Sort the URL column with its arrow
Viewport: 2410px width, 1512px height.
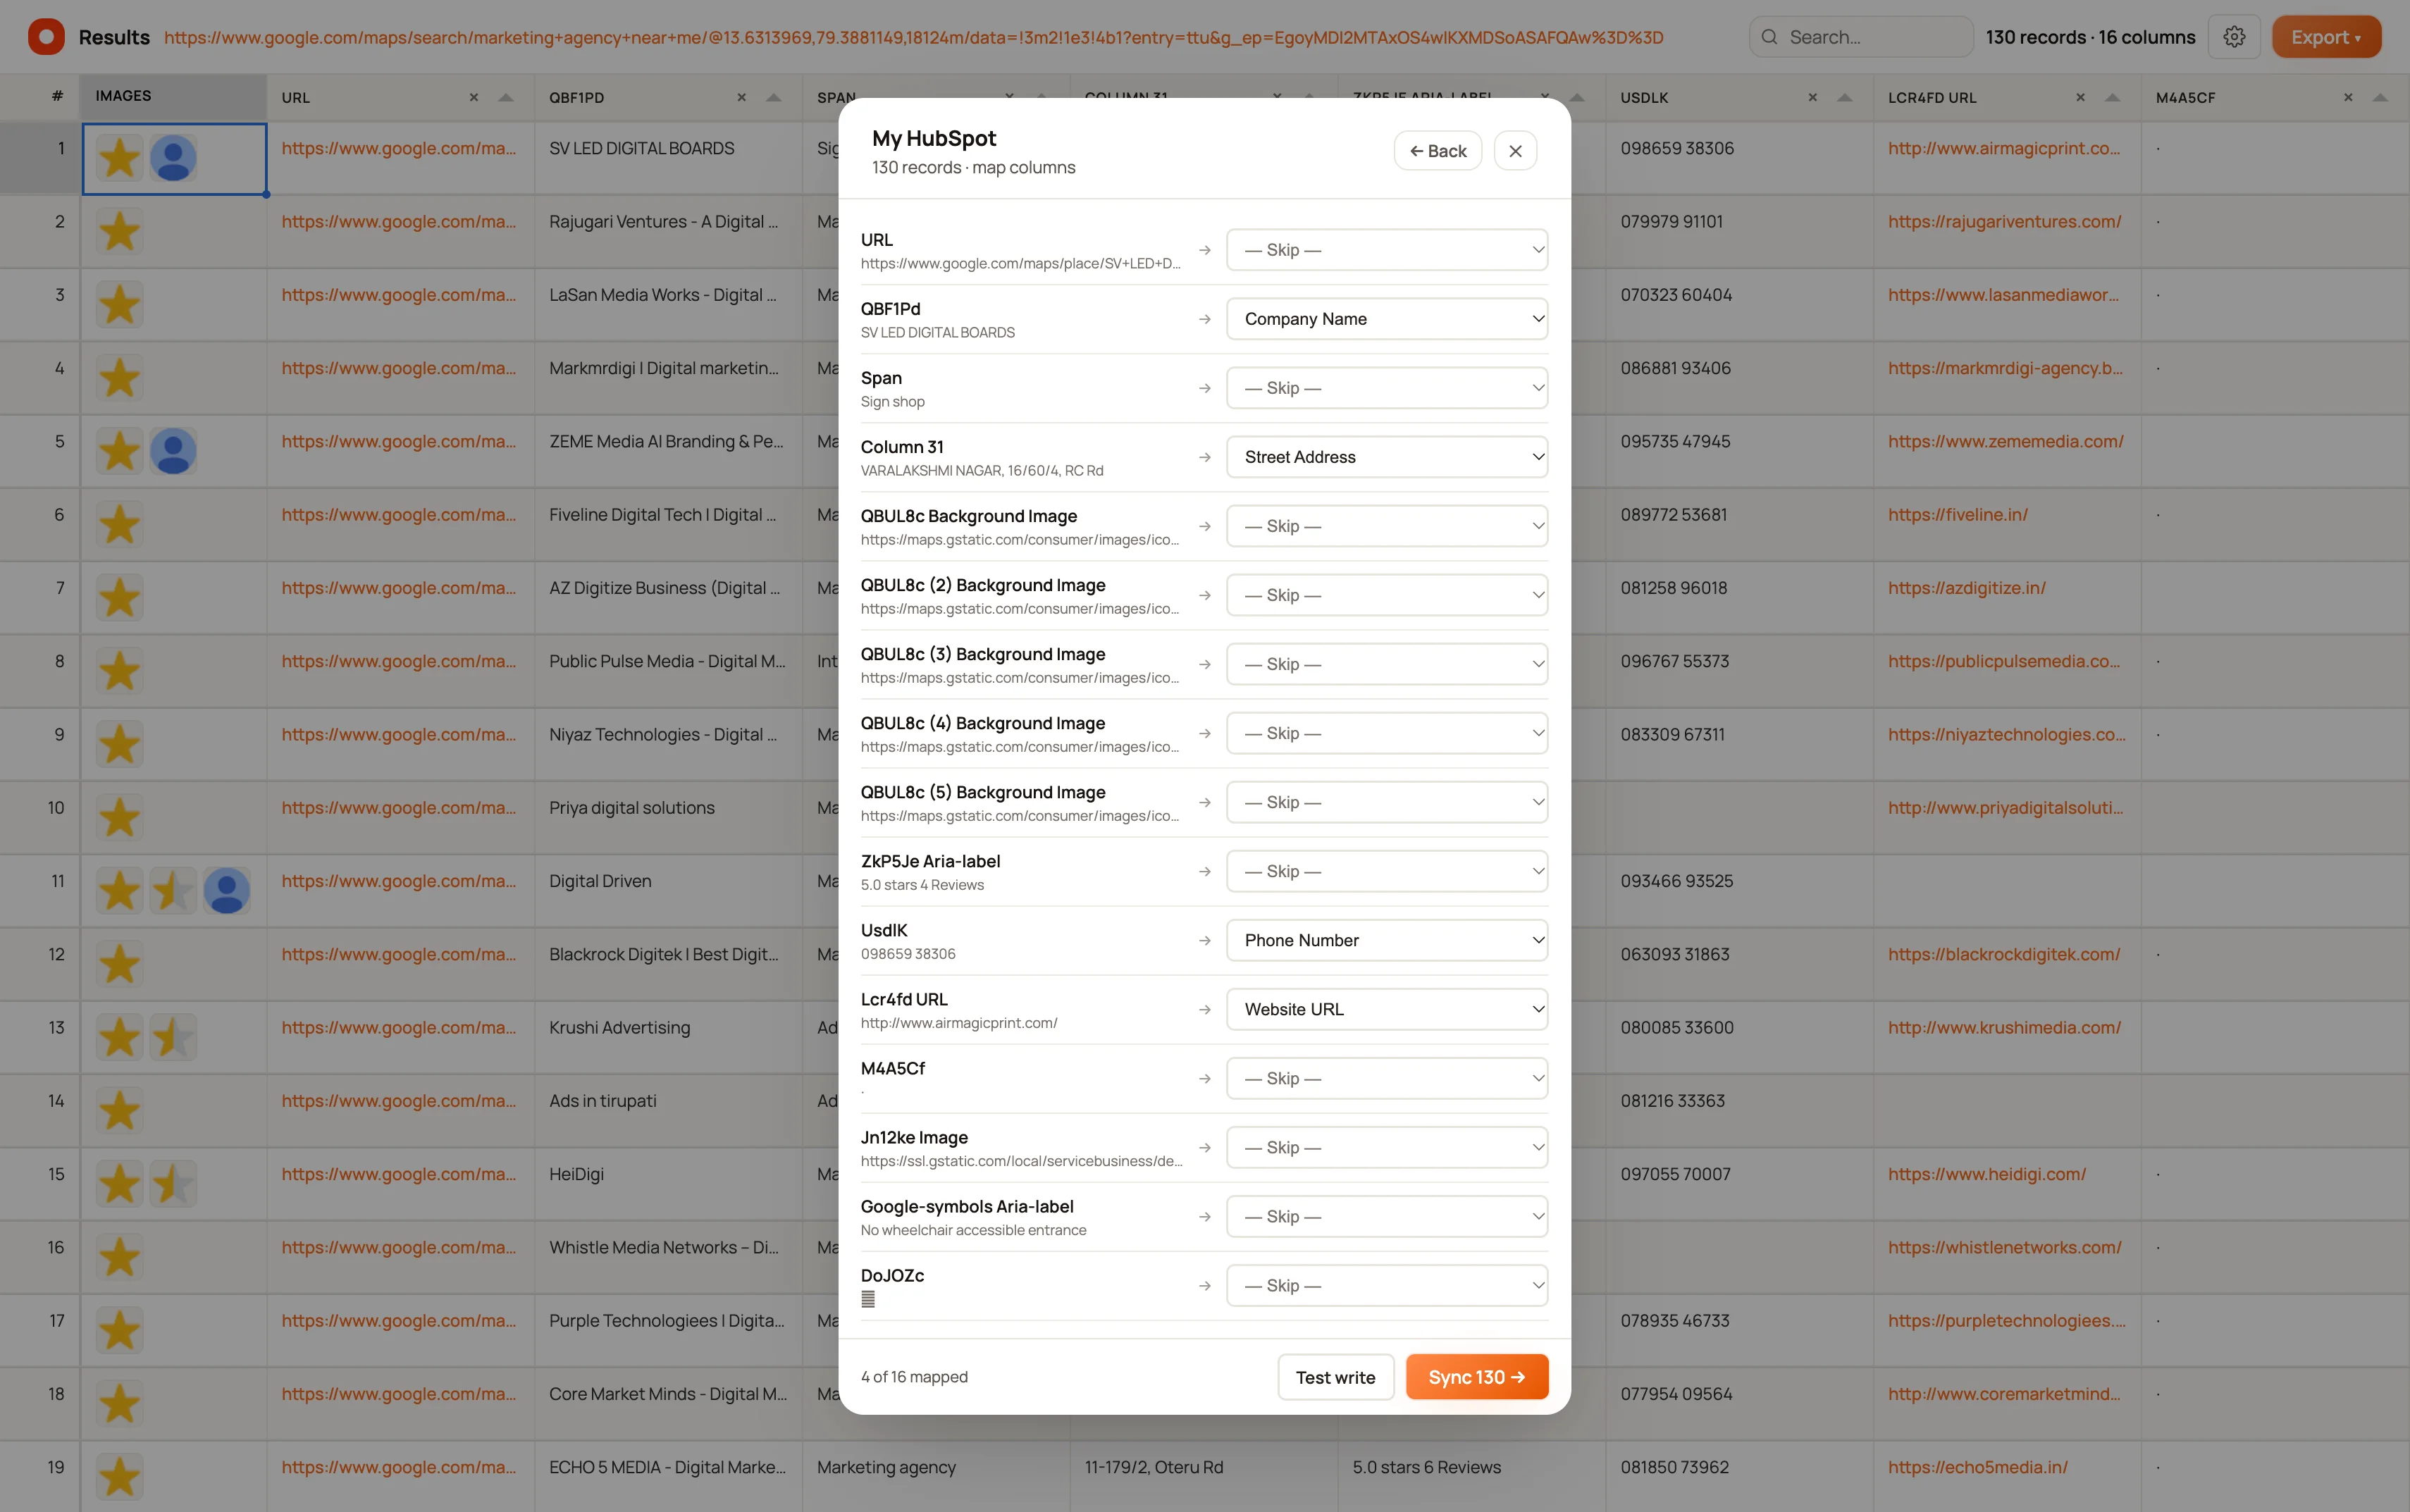pyautogui.click(x=506, y=97)
